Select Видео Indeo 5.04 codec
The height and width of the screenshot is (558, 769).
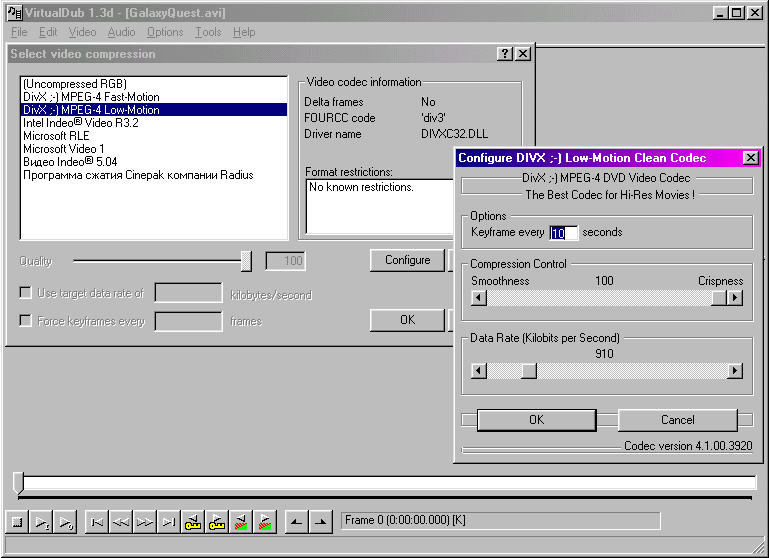click(x=154, y=162)
